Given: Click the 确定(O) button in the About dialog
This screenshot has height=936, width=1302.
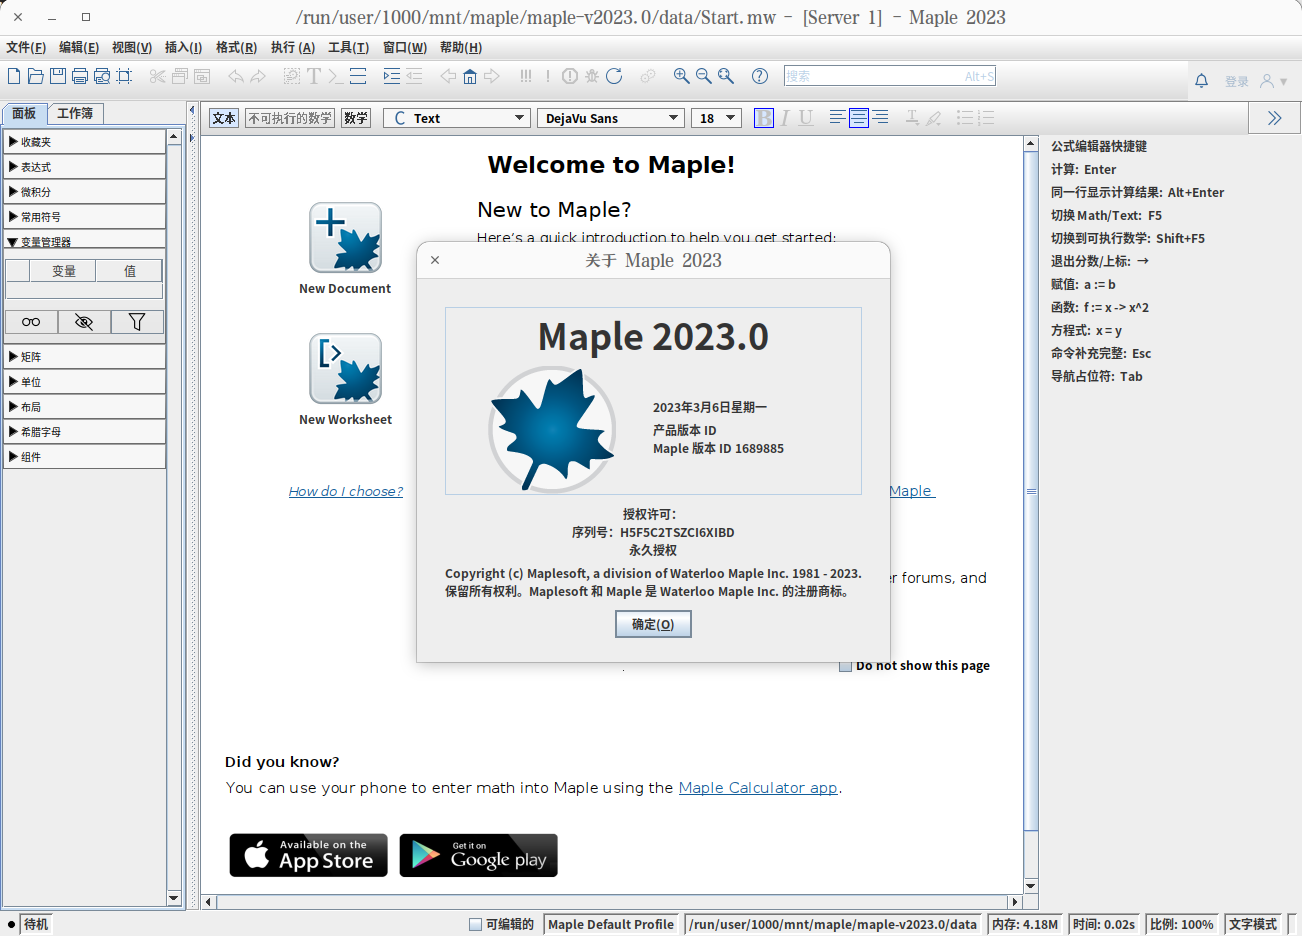Looking at the screenshot, I should point(653,623).
